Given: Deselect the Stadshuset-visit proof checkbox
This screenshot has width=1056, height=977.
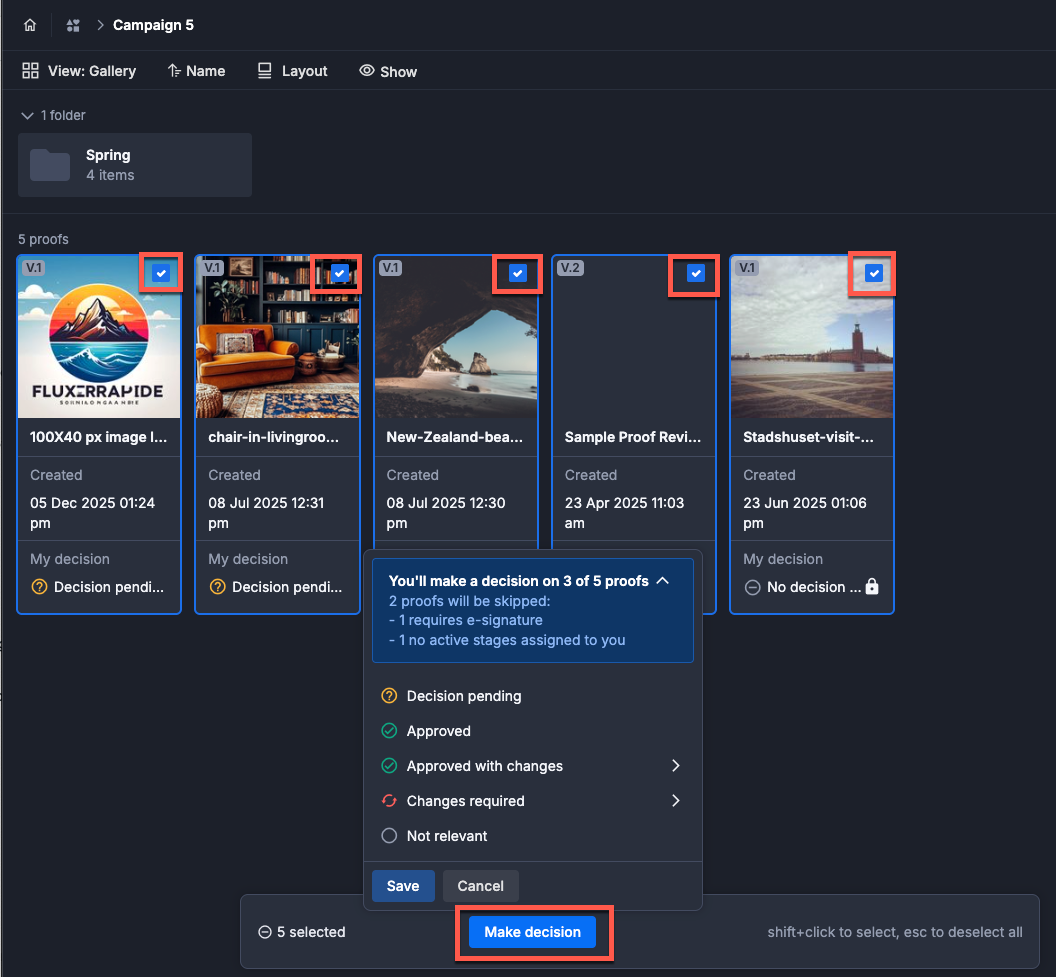Looking at the screenshot, I should (874, 273).
